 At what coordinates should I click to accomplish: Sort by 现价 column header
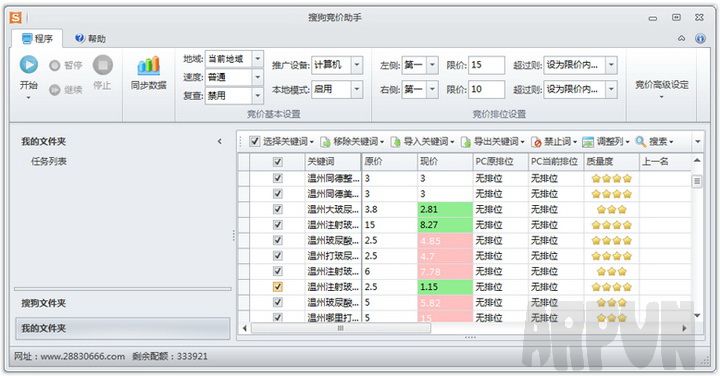(x=445, y=162)
